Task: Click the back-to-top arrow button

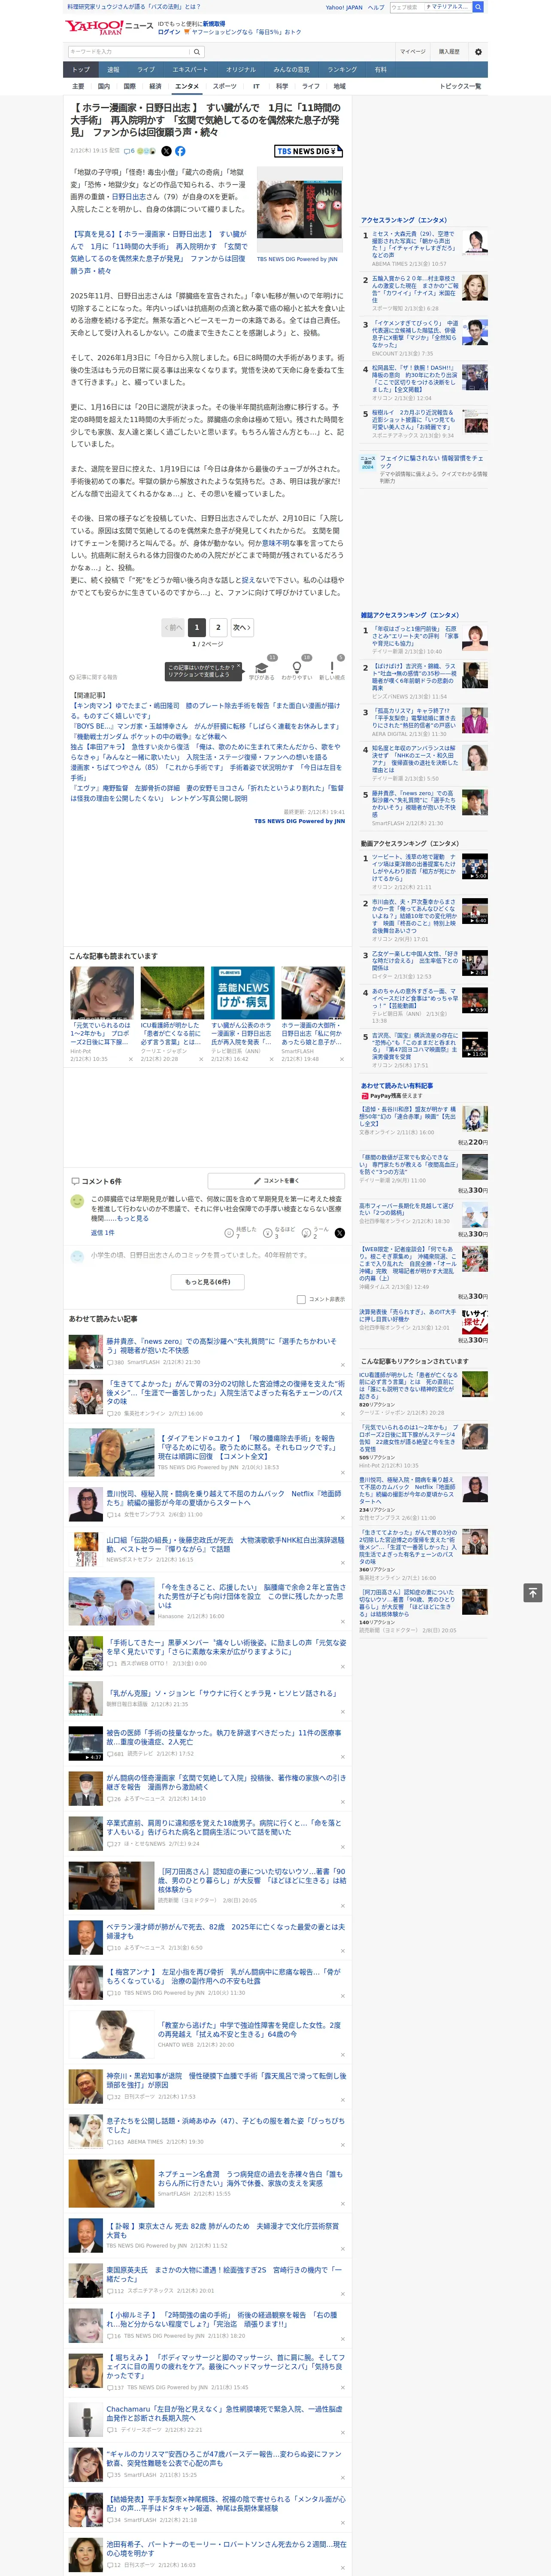Action: (x=533, y=1592)
